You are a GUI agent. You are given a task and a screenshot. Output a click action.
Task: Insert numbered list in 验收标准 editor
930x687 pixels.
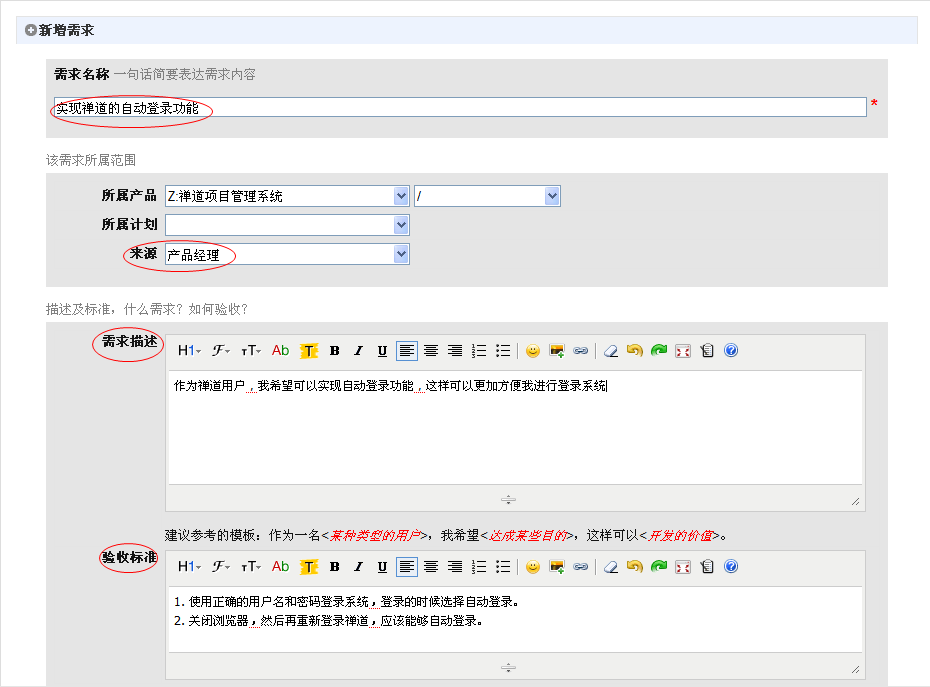pyautogui.click(x=479, y=567)
